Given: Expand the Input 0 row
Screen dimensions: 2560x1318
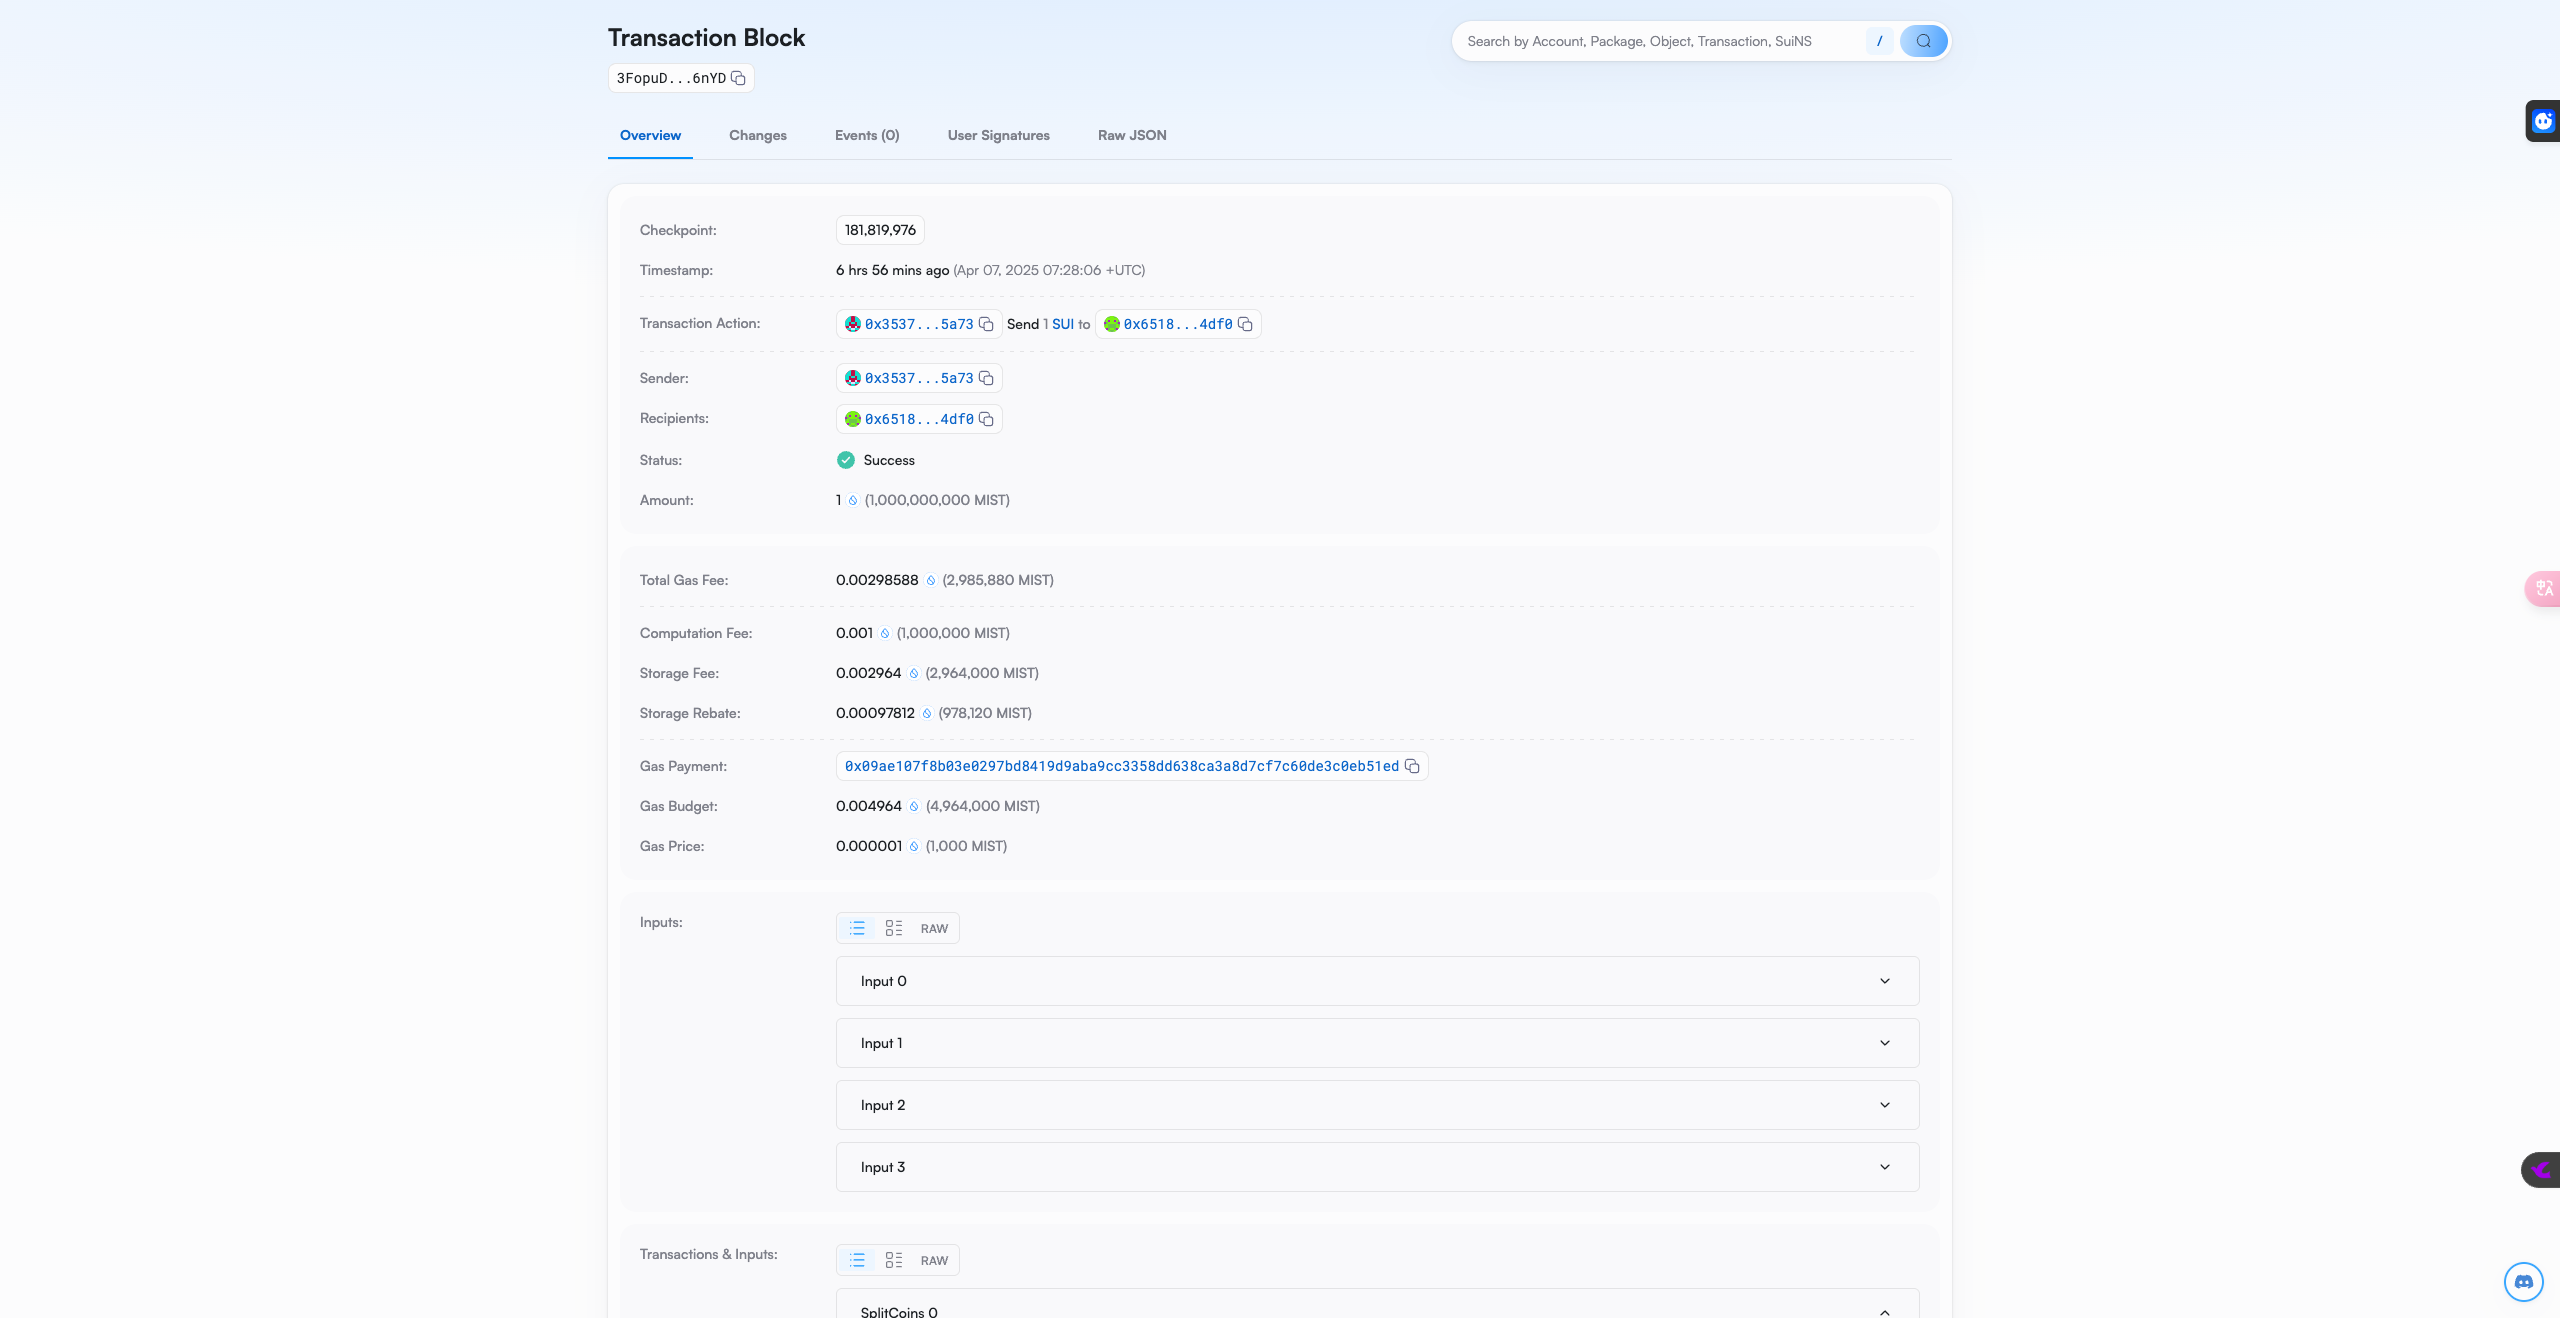Looking at the screenshot, I should [x=1377, y=981].
